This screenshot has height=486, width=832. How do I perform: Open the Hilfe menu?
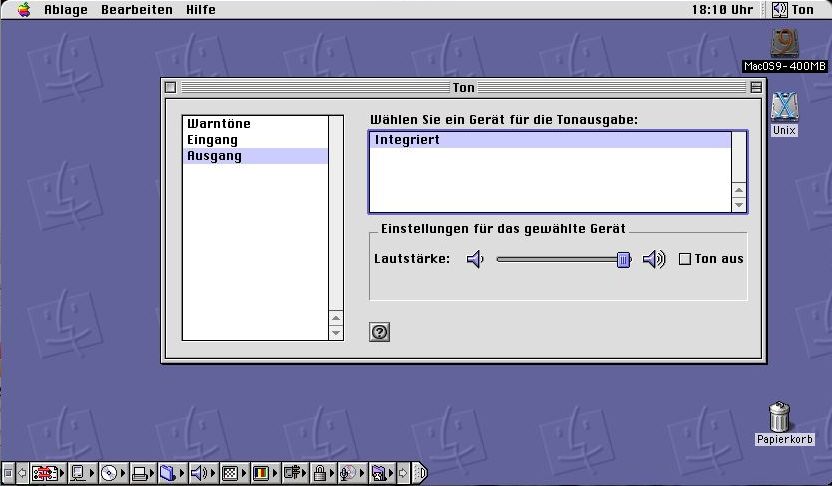[201, 10]
